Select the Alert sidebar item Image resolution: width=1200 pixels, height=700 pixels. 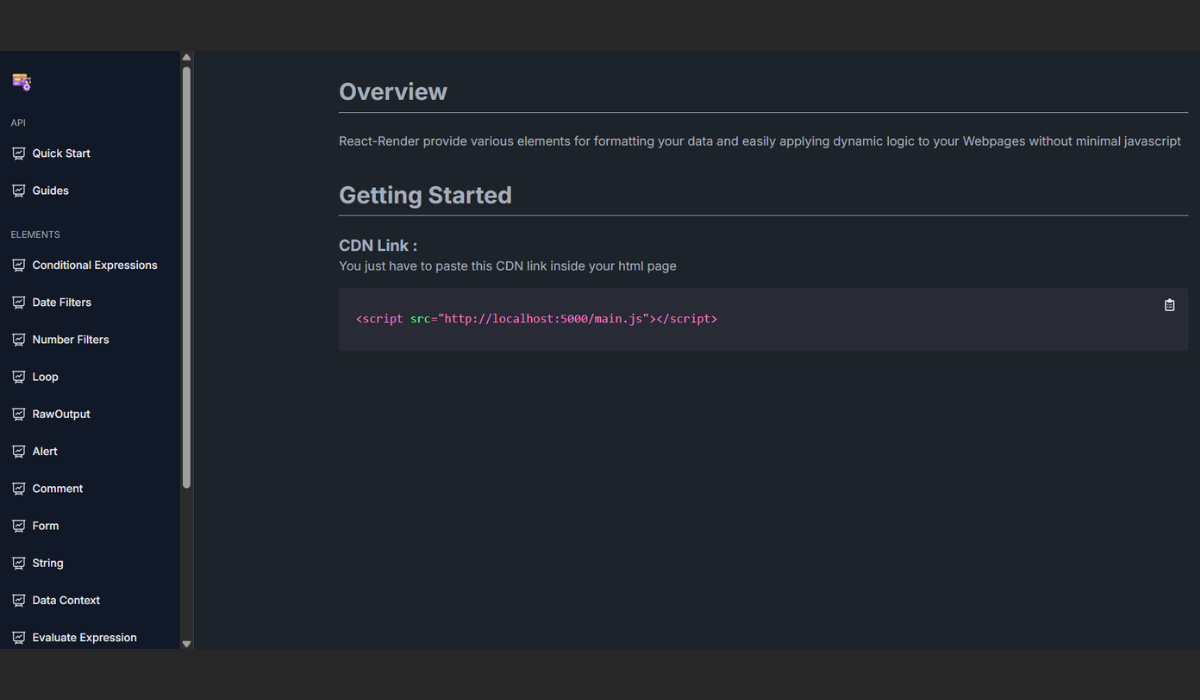tap(45, 451)
